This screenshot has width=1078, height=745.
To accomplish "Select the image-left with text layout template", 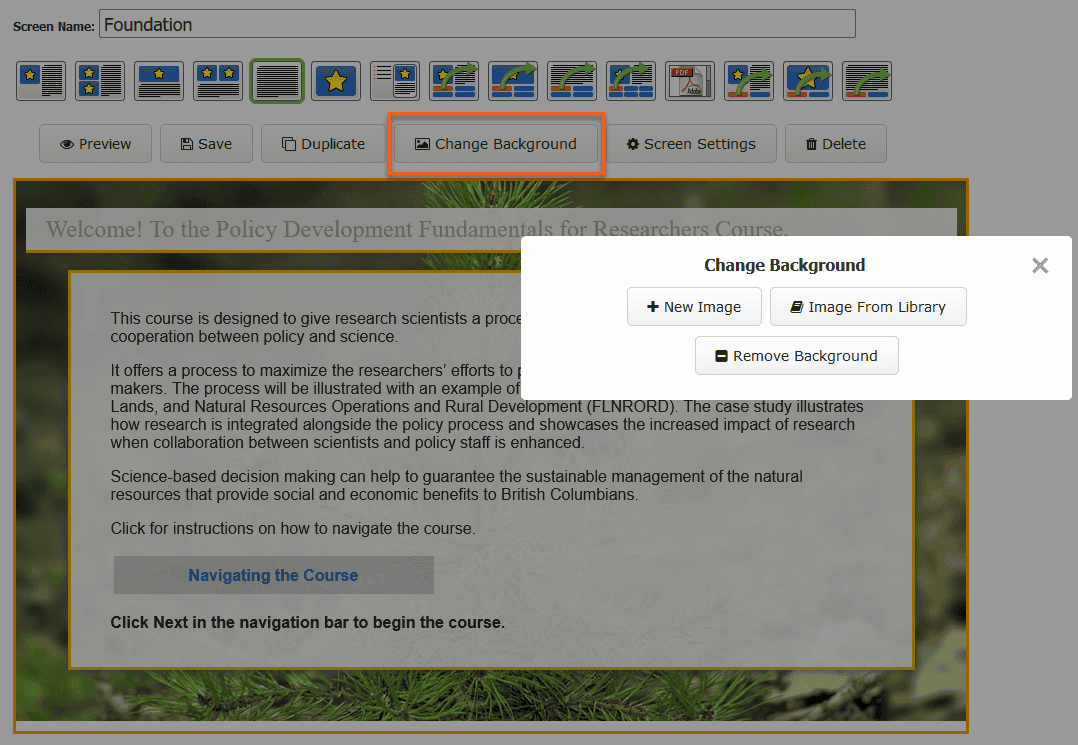I will (41, 81).
